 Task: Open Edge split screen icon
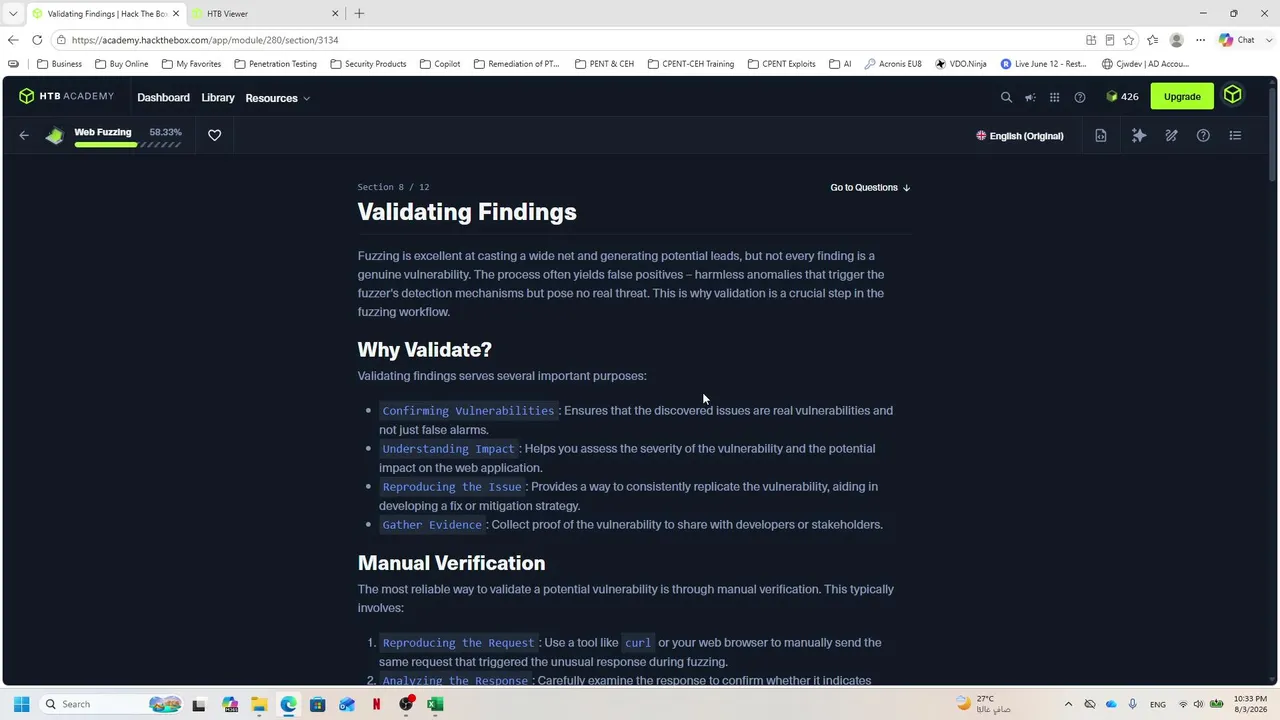click(x=1091, y=40)
